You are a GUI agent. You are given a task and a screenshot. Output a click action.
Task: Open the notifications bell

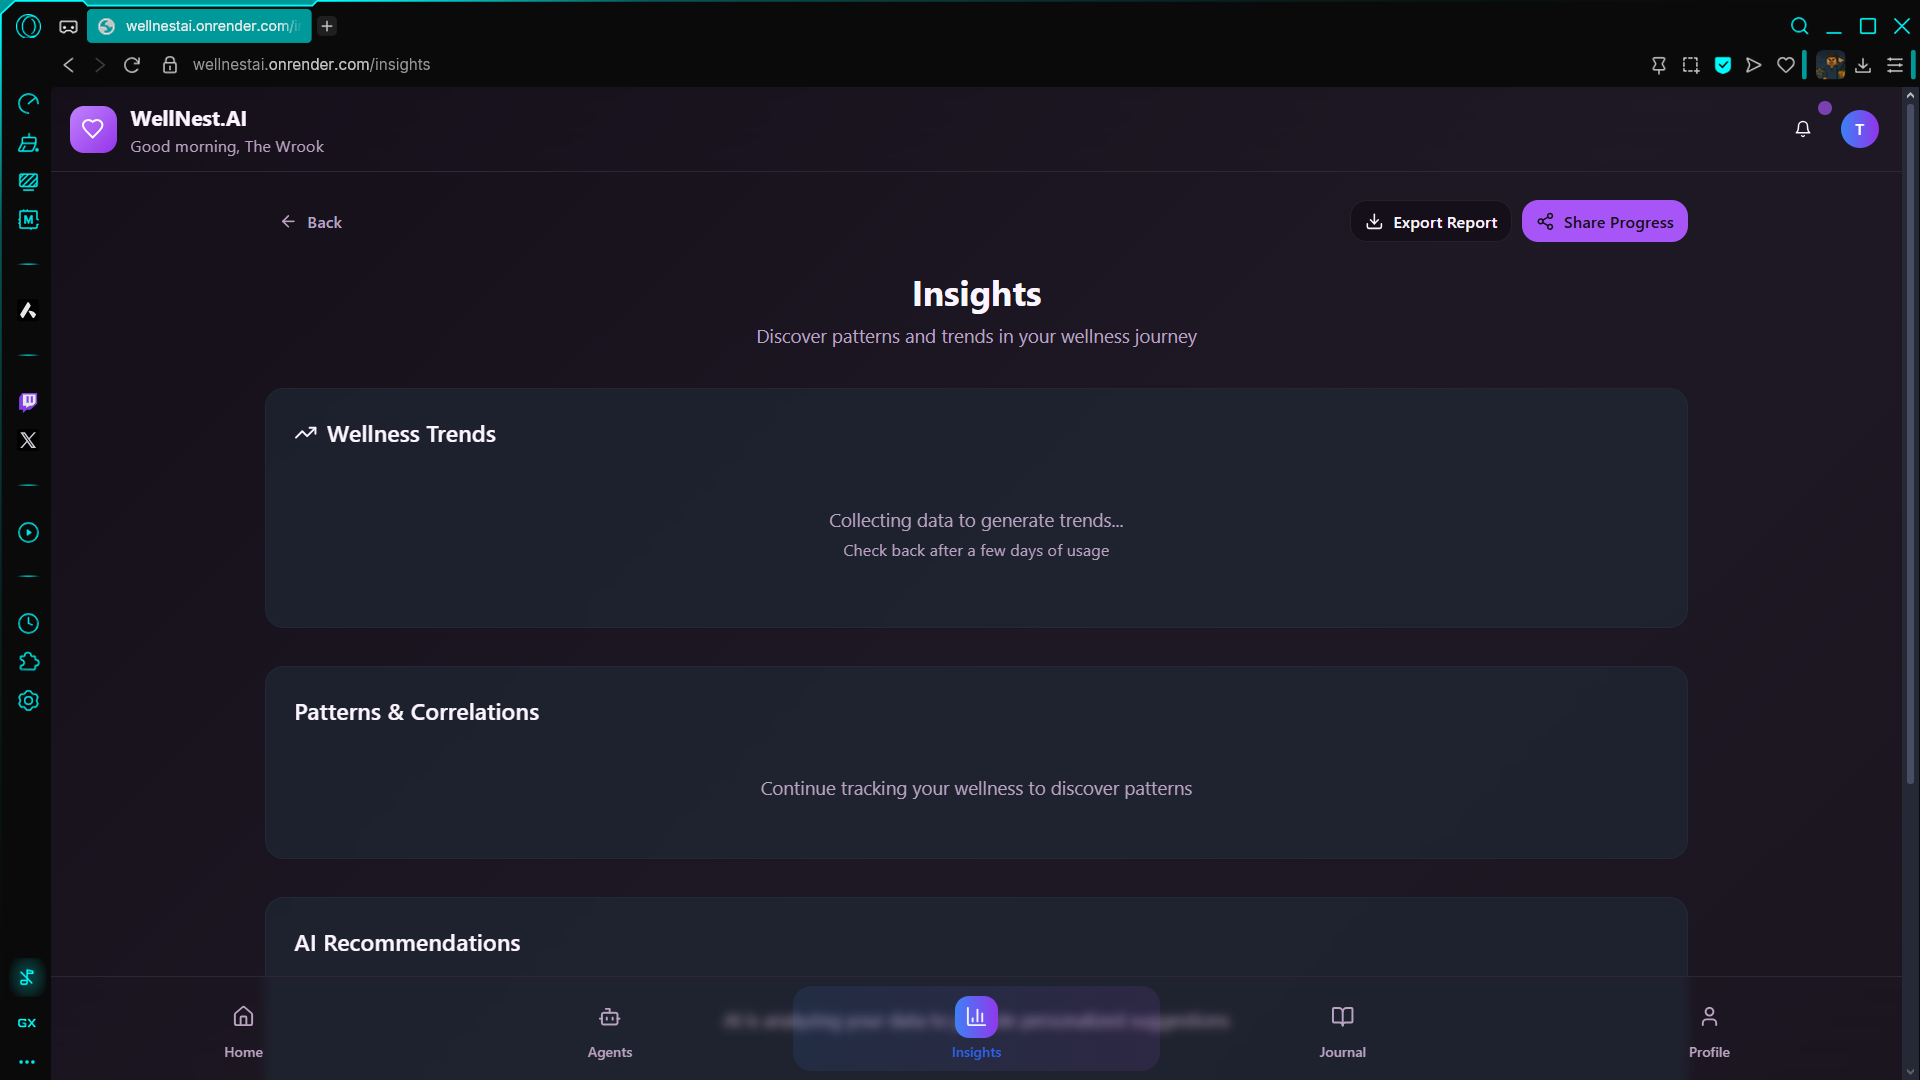coord(1802,129)
